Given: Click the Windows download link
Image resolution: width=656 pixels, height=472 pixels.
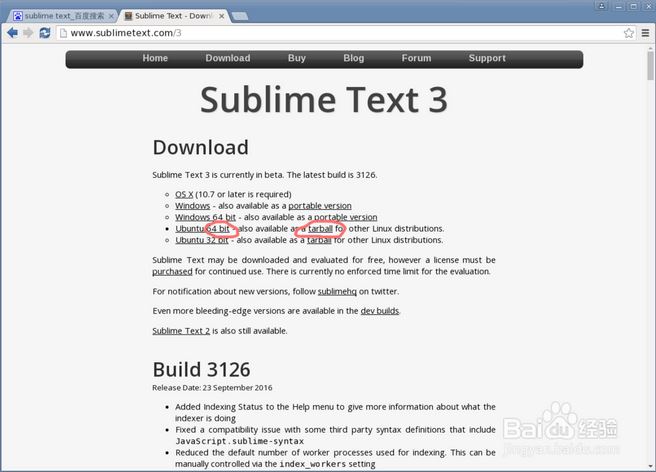Looking at the screenshot, I should 192,206.
